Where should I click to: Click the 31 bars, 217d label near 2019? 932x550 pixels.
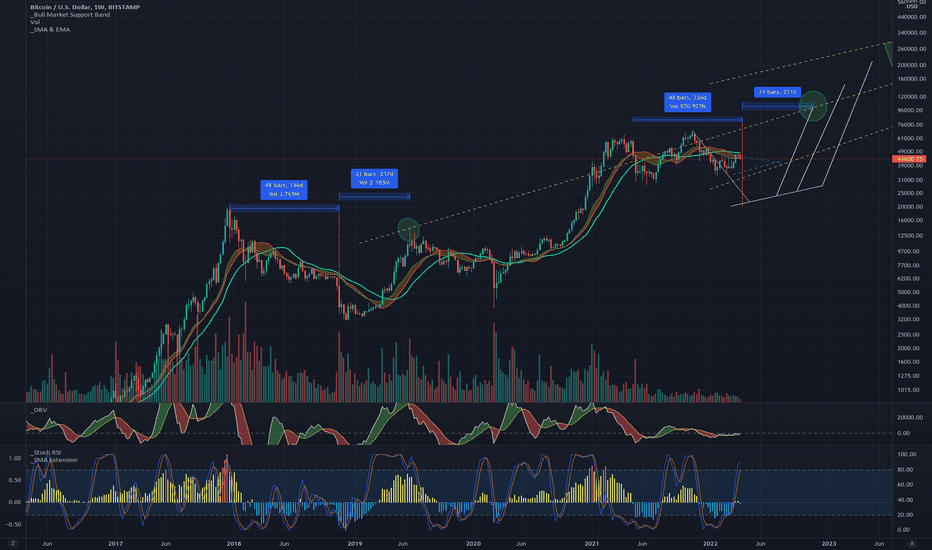(x=374, y=178)
